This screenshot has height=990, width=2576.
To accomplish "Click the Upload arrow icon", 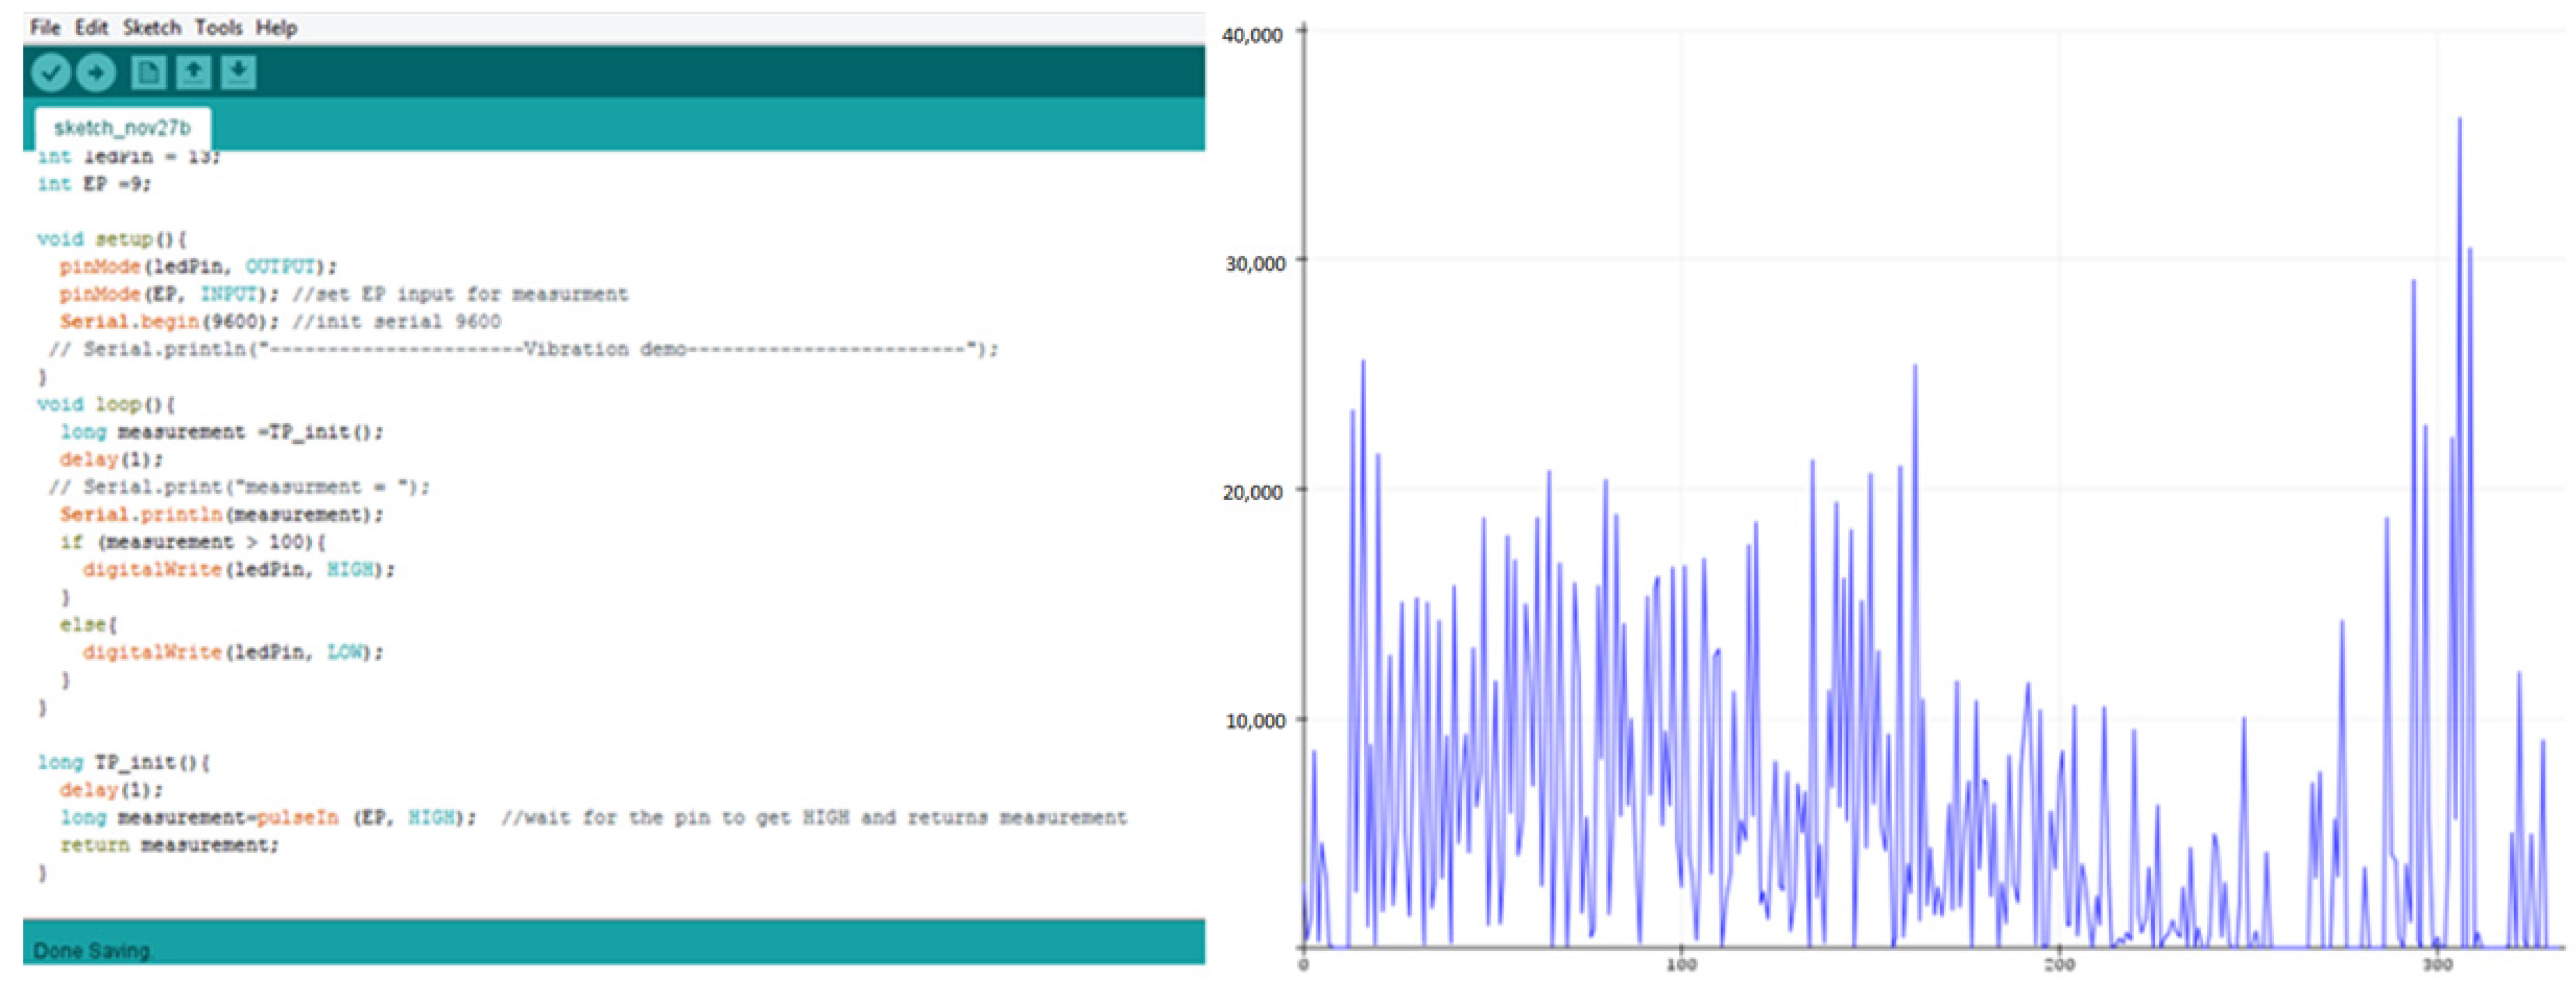I will pyautogui.click(x=96, y=72).
